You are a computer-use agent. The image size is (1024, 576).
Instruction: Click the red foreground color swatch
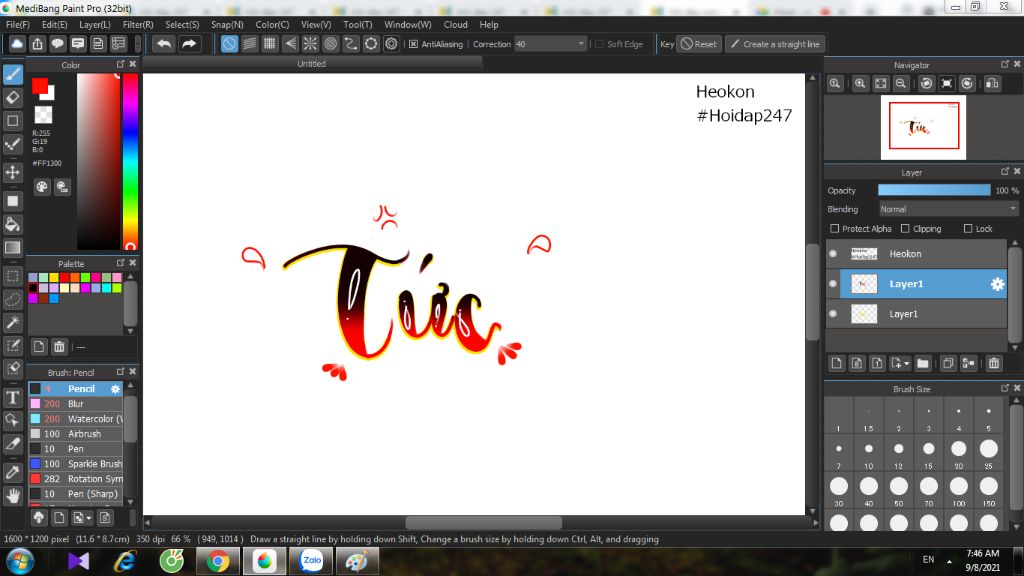[x=40, y=86]
